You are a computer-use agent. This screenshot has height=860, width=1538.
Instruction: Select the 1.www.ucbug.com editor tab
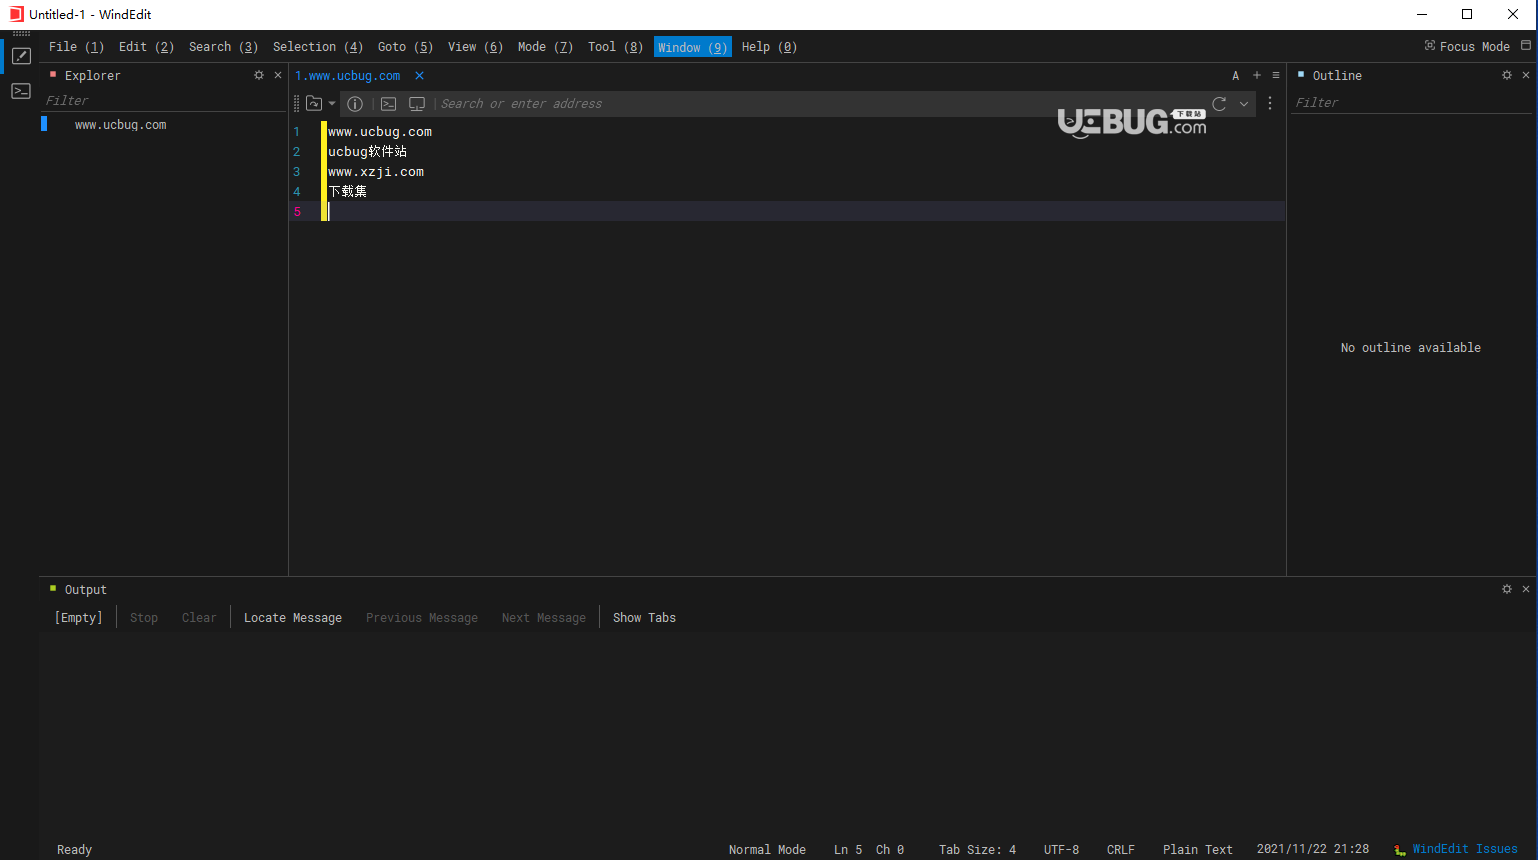tap(348, 76)
